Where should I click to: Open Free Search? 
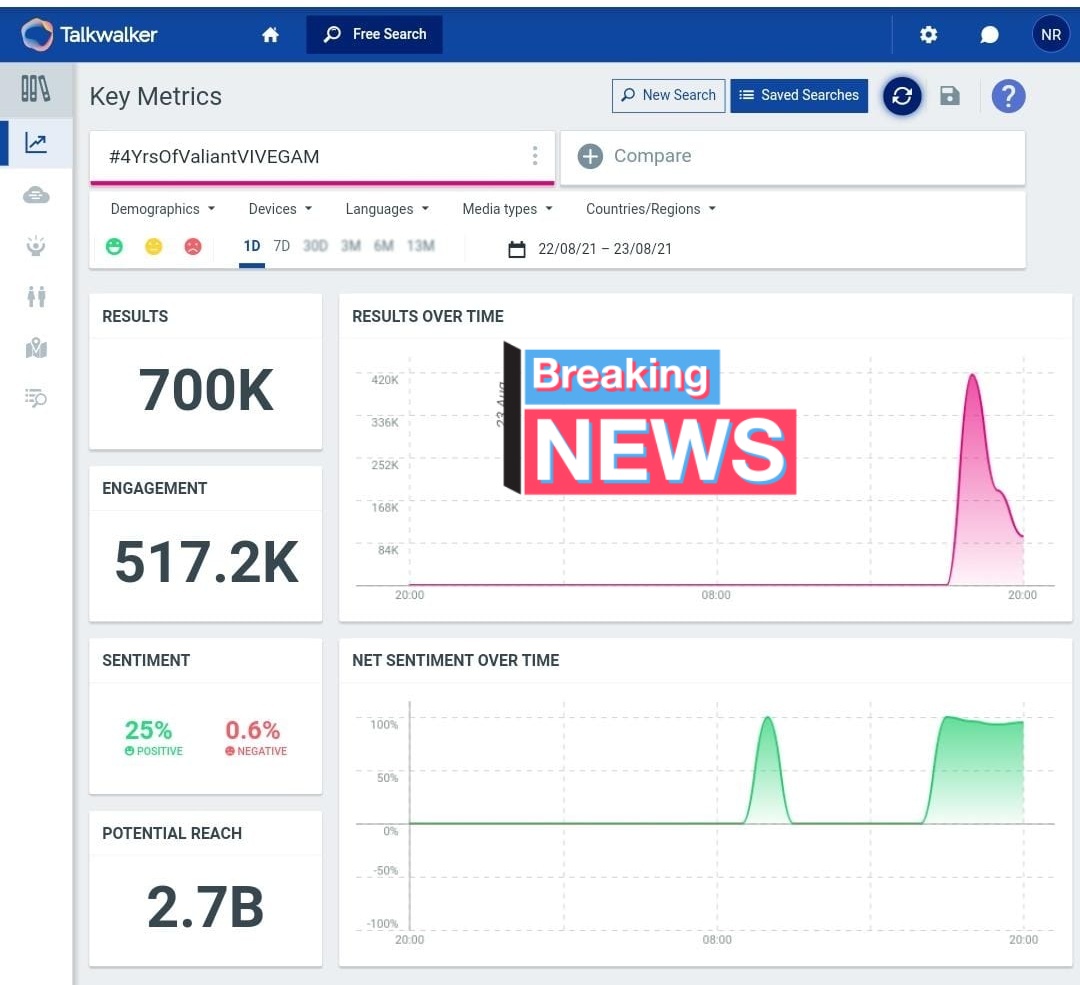coord(375,34)
